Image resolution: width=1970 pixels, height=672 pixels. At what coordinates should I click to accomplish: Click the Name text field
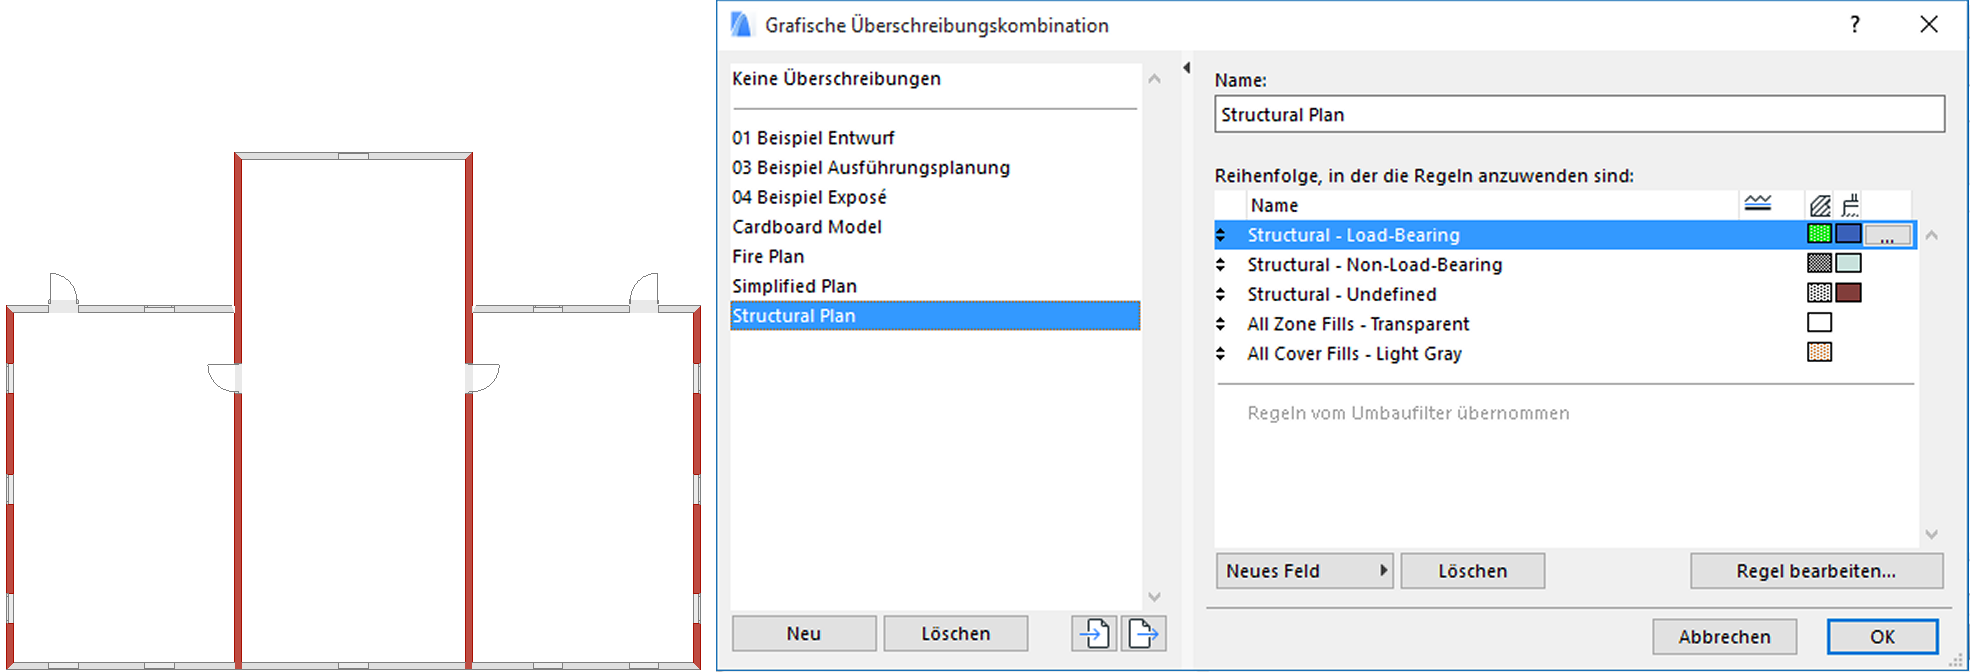1579,115
